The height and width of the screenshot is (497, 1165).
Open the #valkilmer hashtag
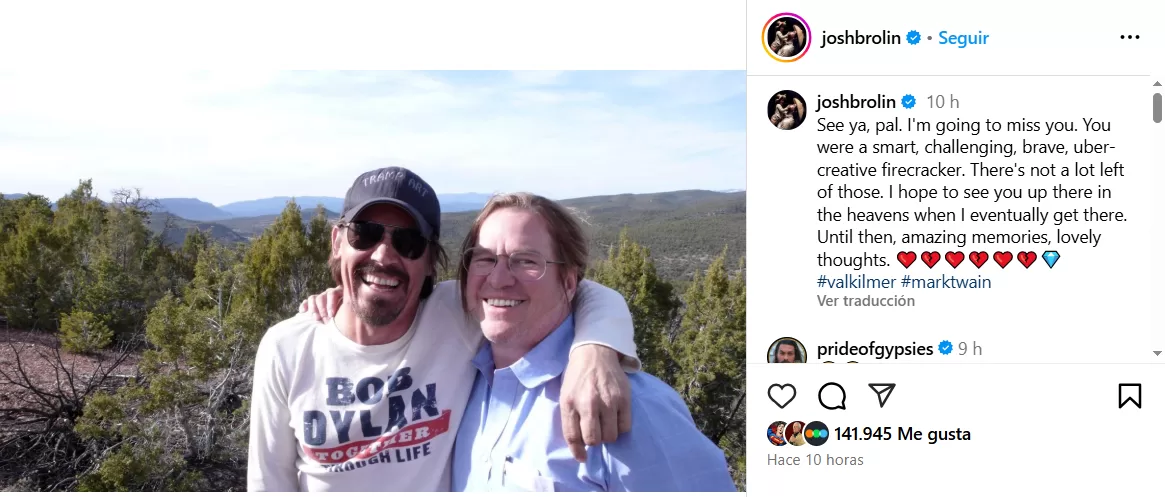coord(856,282)
